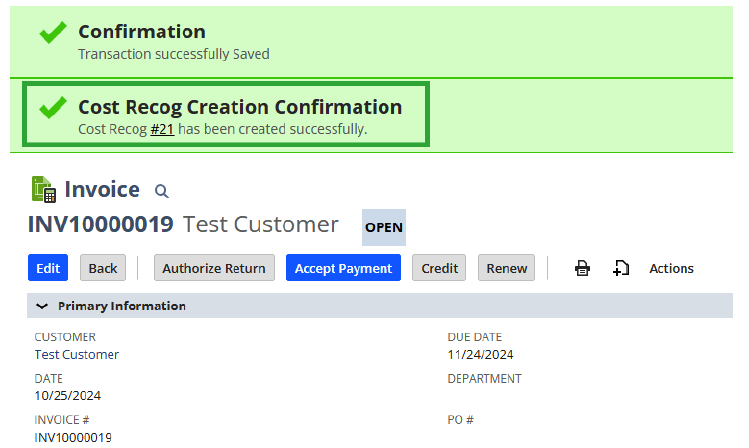Click the OPEN status badge
The height and width of the screenshot is (448, 749).
[384, 227]
